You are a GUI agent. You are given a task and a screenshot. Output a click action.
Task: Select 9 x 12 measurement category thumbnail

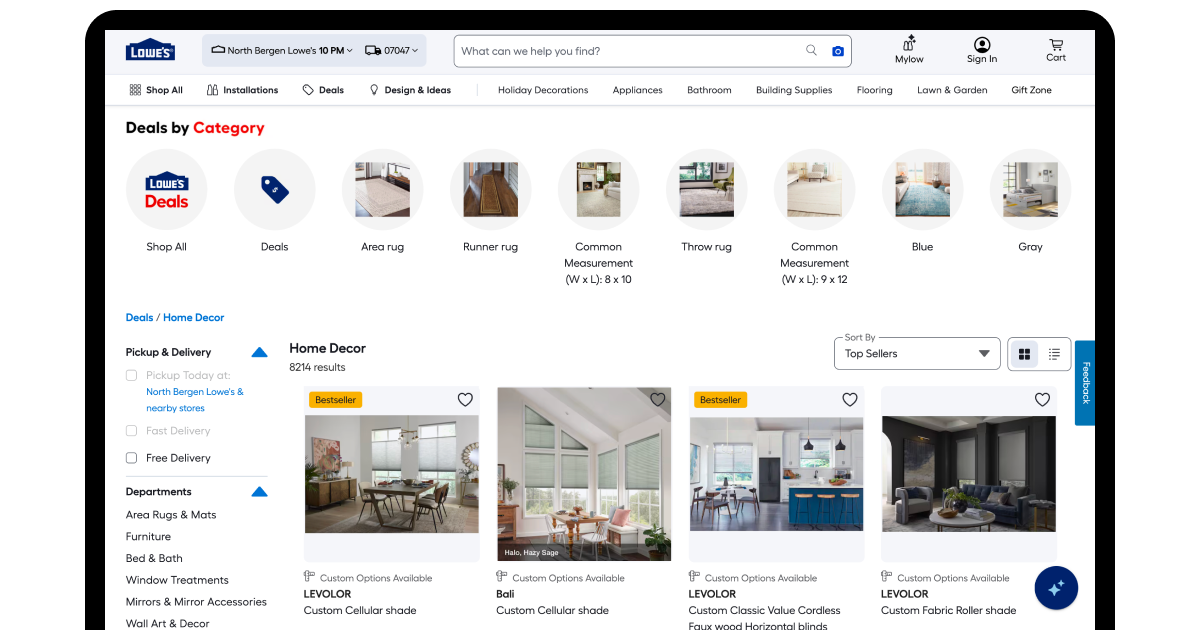pyautogui.click(x=814, y=190)
